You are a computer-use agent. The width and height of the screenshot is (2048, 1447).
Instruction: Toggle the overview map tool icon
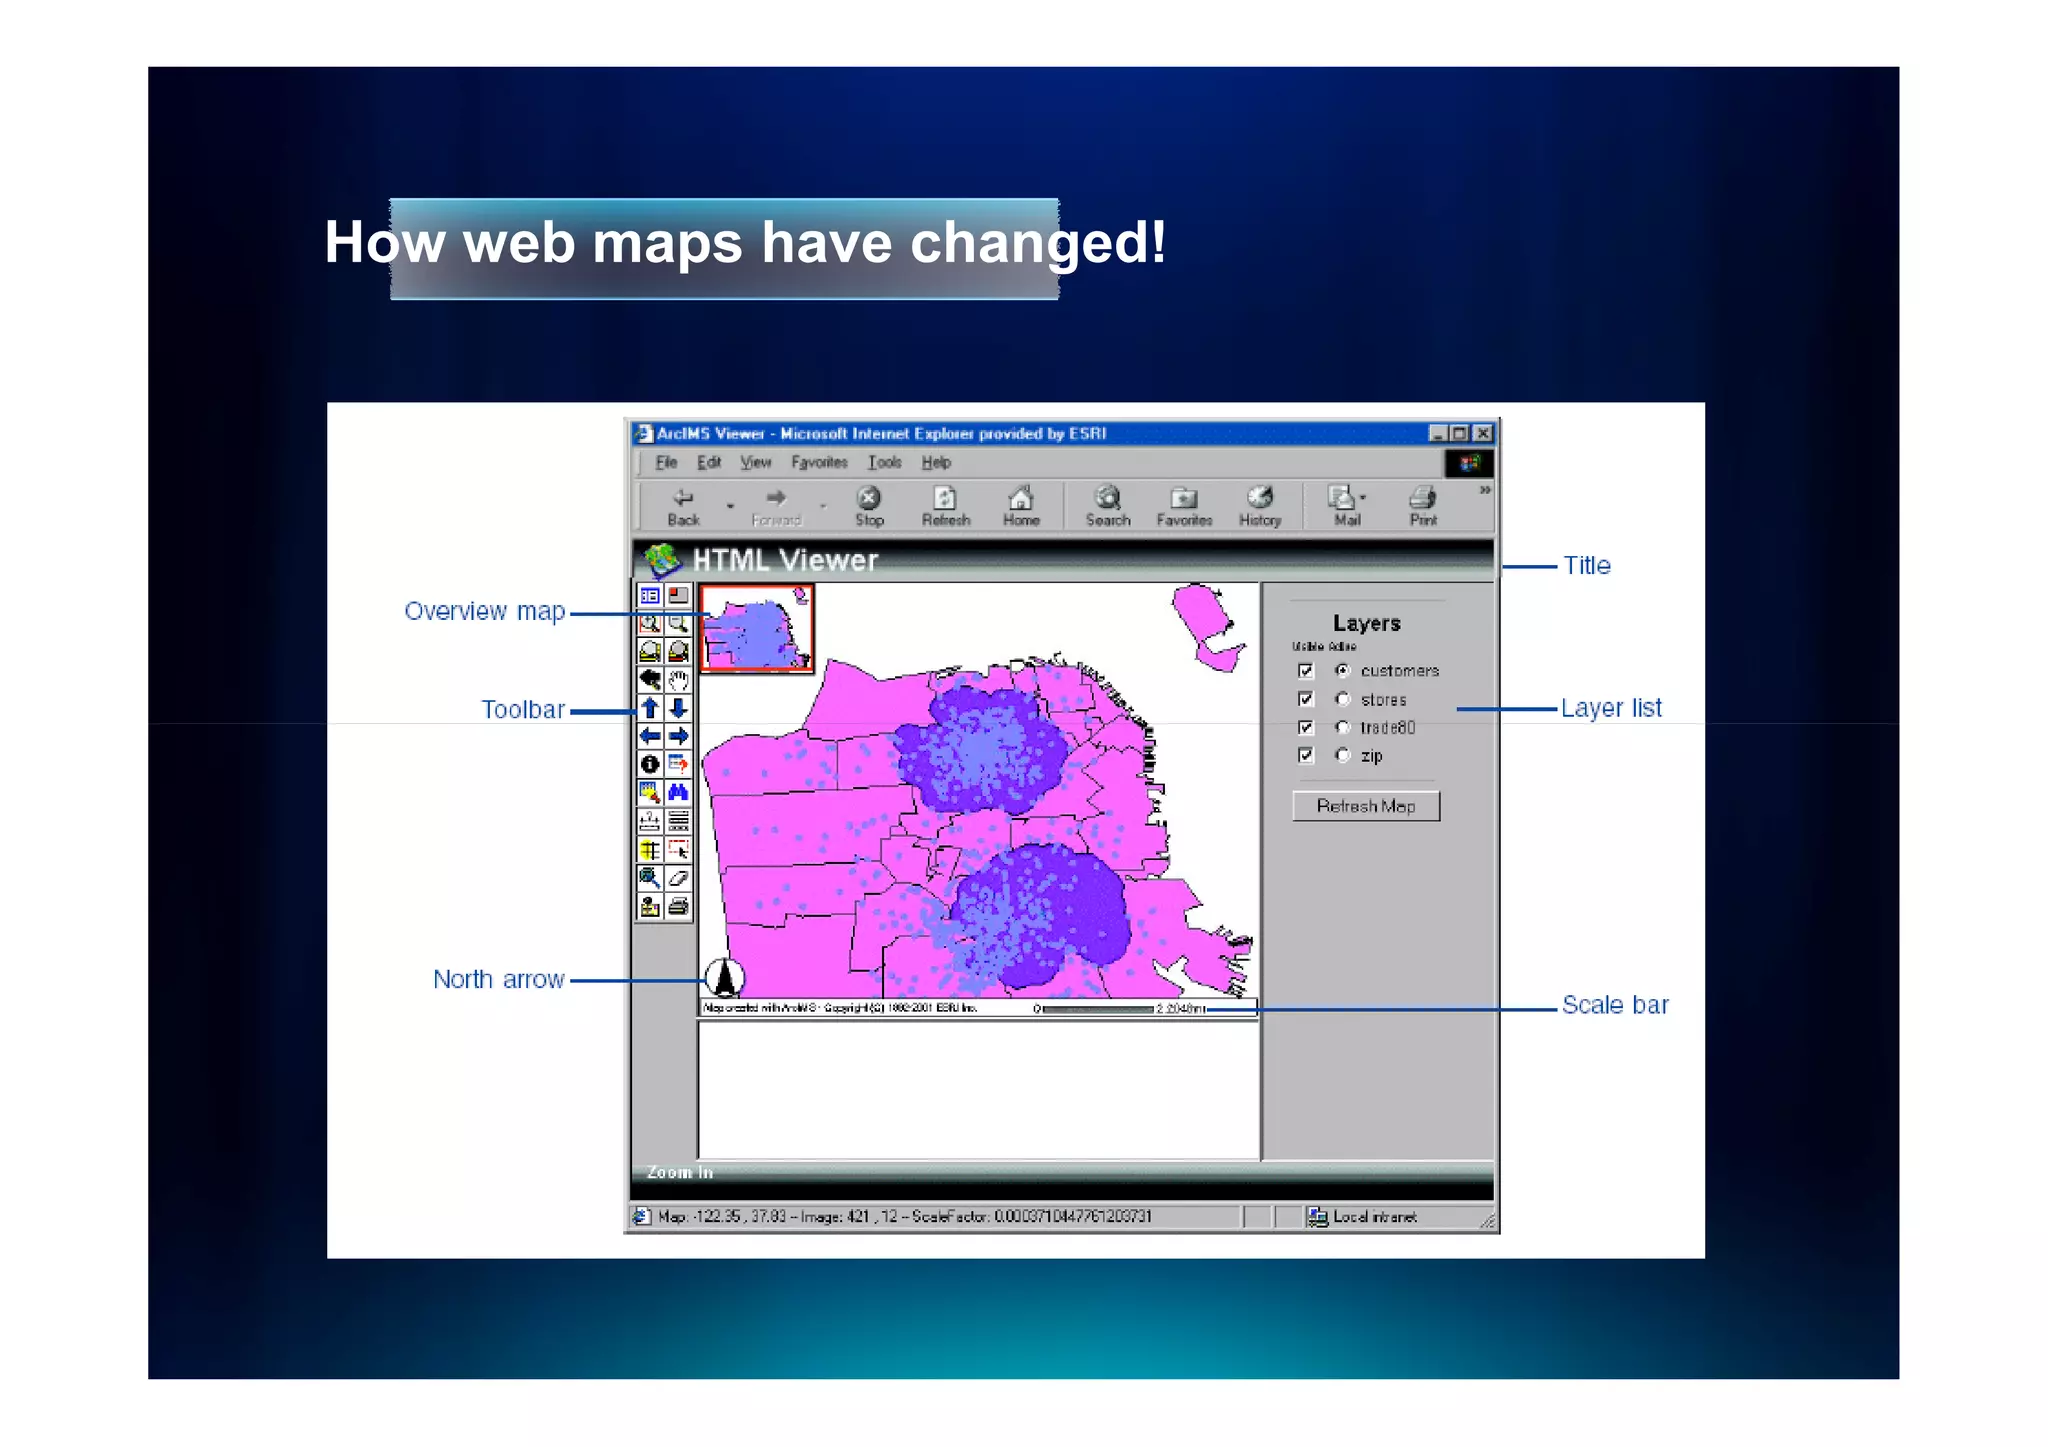coord(678,596)
